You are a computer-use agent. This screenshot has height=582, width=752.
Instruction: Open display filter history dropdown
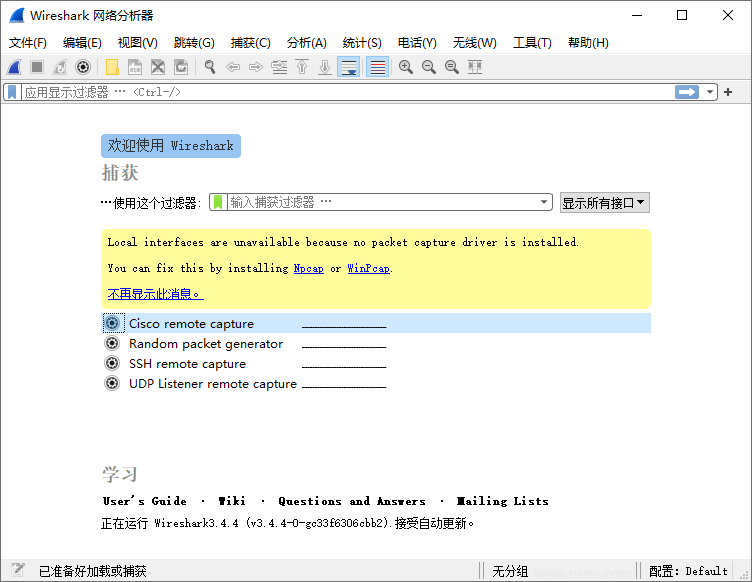(709, 92)
